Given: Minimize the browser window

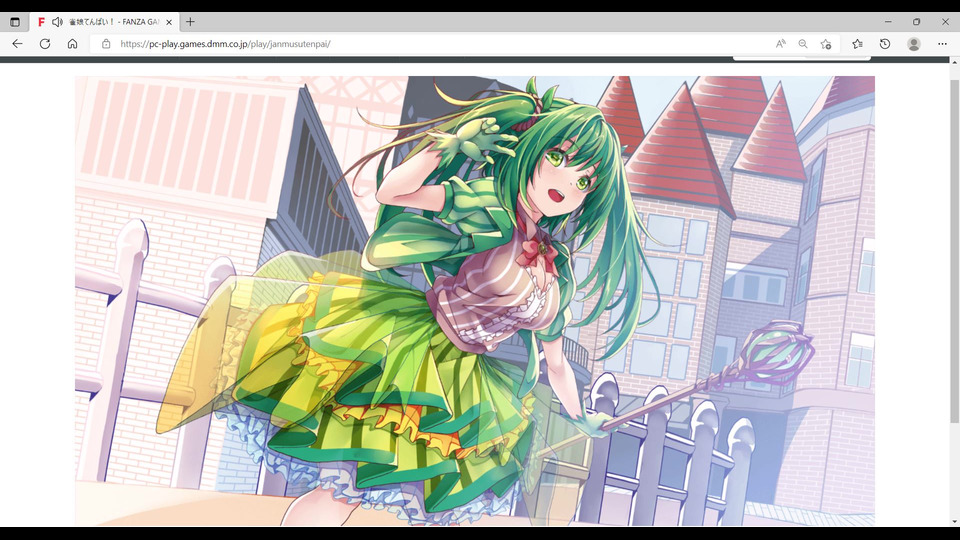Looking at the screenshot, I should pyautogui.click(x=888, y=22).
